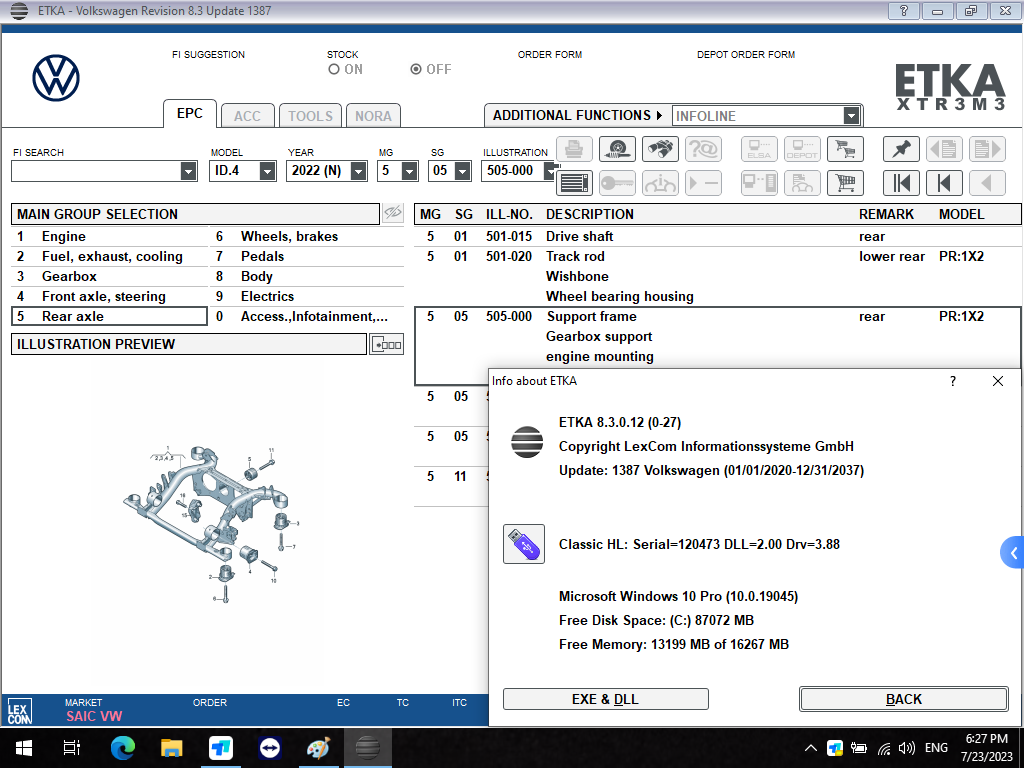Click the EXE & DLL button
The height and width of the screenshot is (768, 1024).
pos(605,699)
